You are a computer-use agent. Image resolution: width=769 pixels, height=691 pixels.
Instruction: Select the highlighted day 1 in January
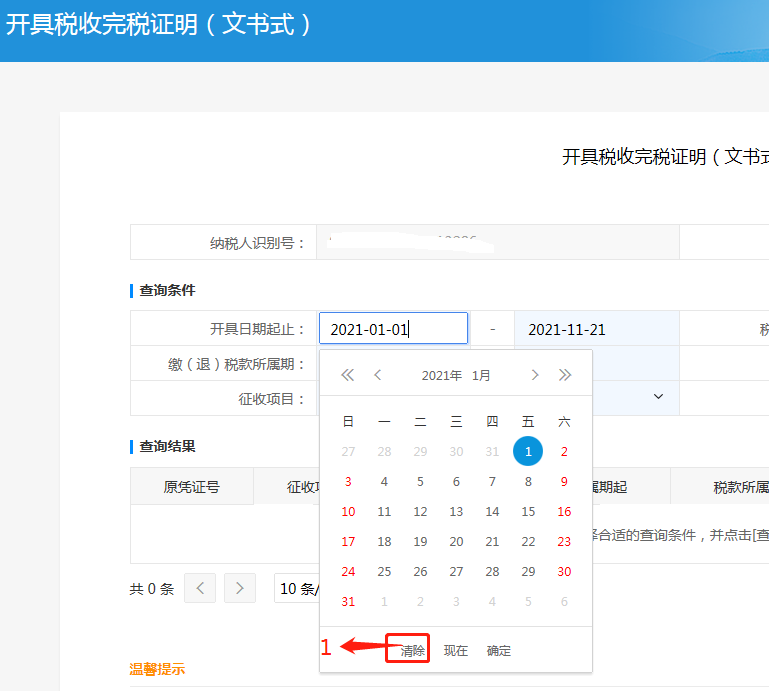coord(528,451)
